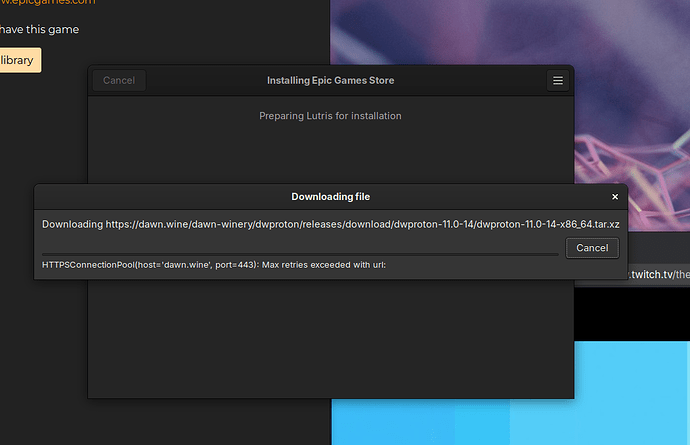The width and height of the screenshot is (690, 445).
Task: Open the hamburger menu in the installer window
Action: pos(558,81)
